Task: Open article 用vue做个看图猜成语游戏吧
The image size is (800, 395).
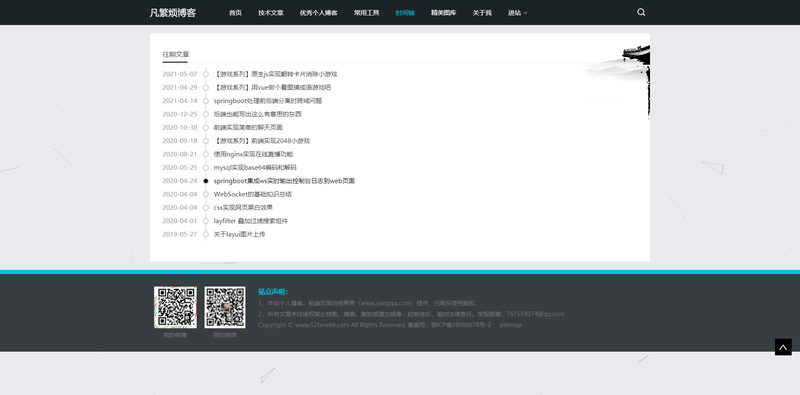Action: [272, 87]
